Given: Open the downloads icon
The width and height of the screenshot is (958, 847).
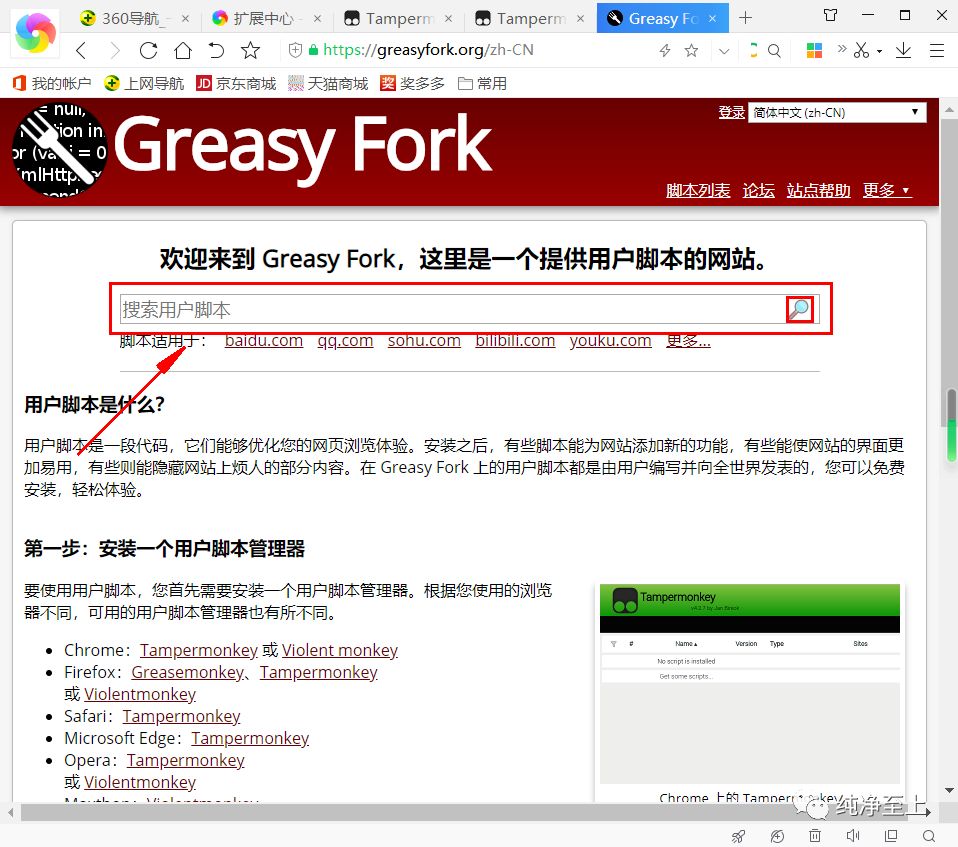Looking at the screenshot, I should point(903,50).
